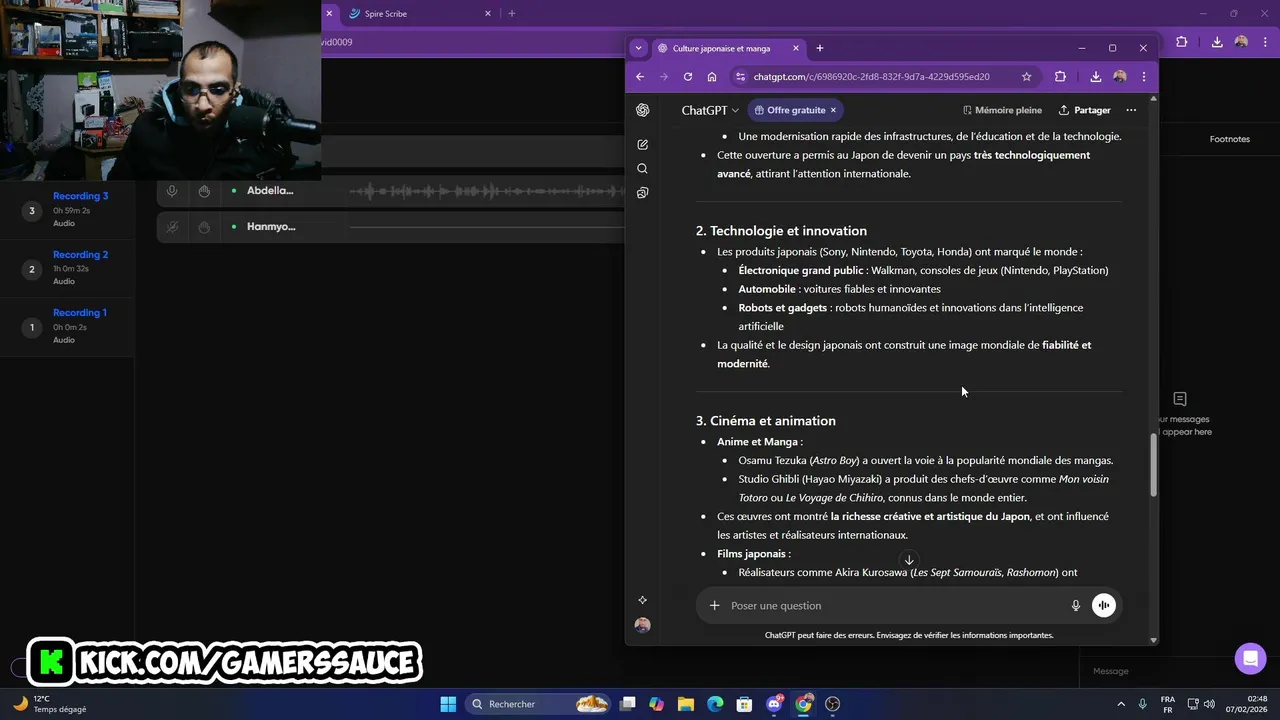Focus the Poser une question input
Screen dimensions: 1280x720
(x=895, y=605)
